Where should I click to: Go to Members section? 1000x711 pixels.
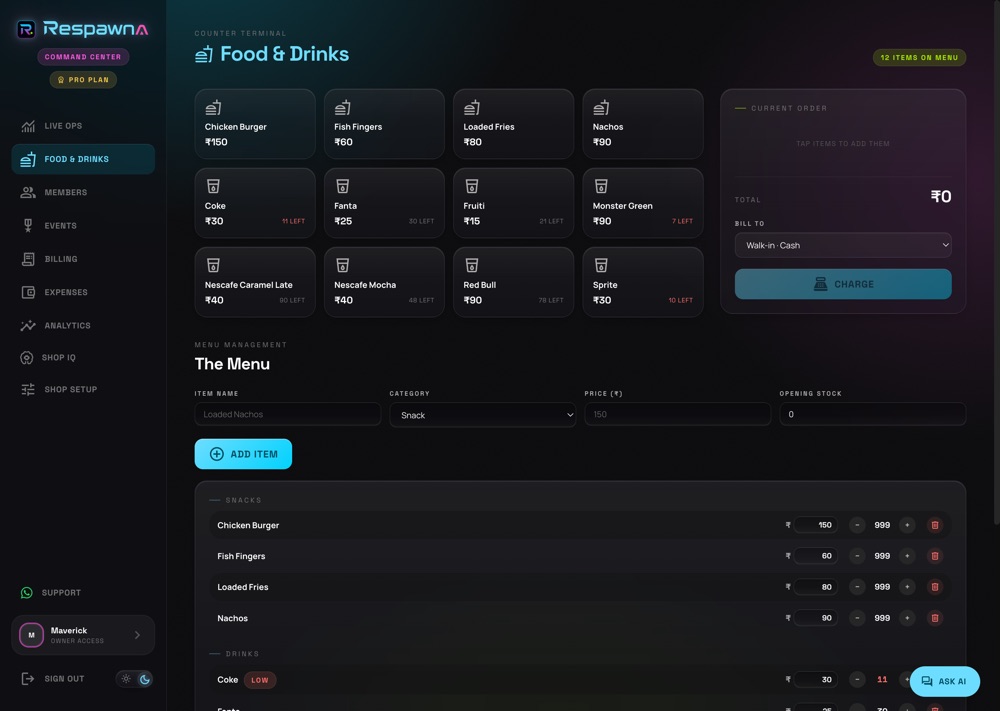click(x=83, y=192)
